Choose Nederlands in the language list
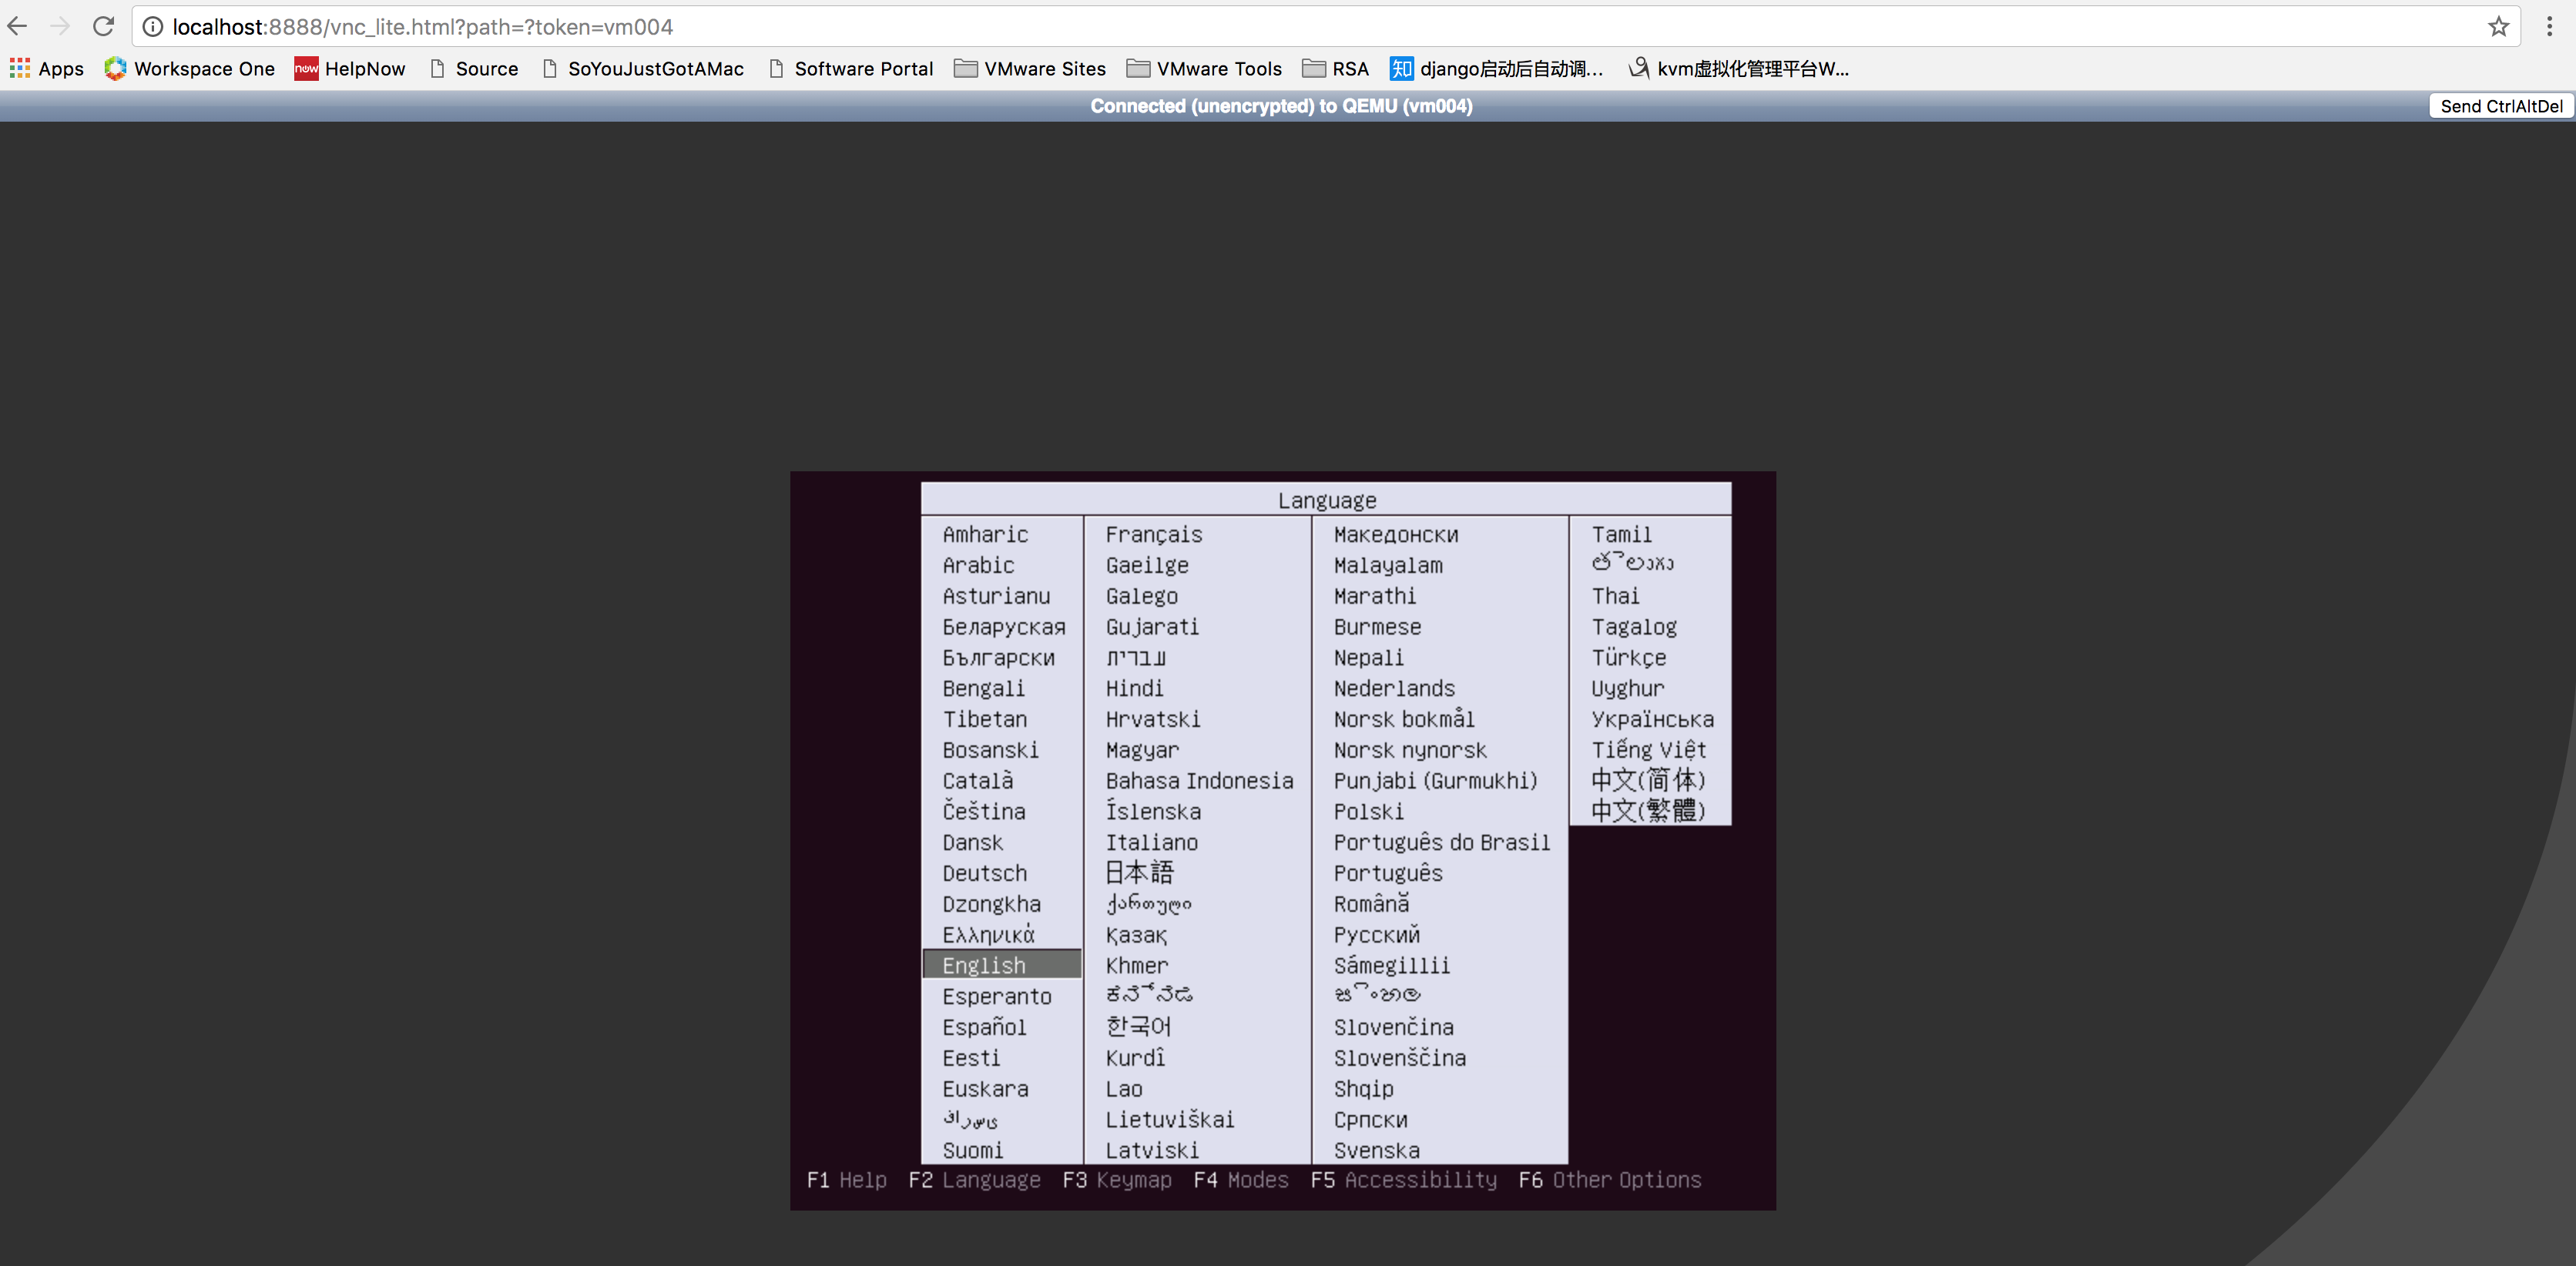This screenshot has width=2576, height=1266. tap(1394, 689)
